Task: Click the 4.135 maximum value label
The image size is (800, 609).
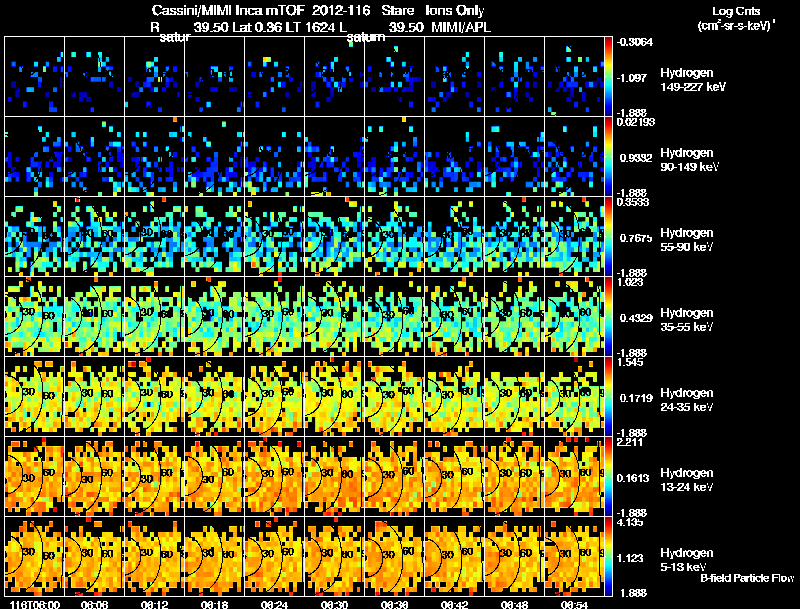Action: [630, 522]
